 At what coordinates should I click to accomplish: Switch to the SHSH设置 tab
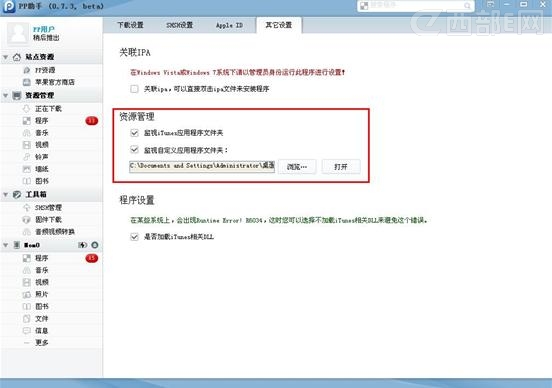pyautogui.click(x=180, y=25)
